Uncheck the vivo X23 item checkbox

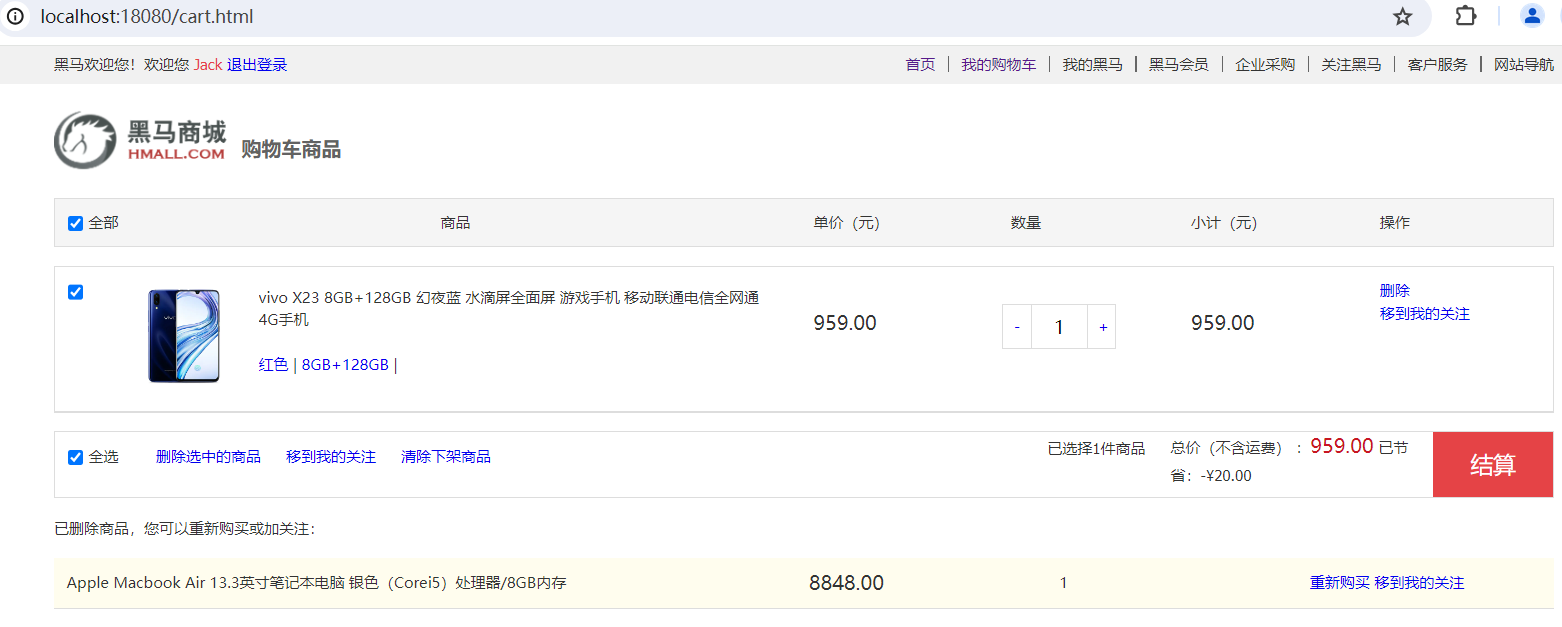coord(75,292)
